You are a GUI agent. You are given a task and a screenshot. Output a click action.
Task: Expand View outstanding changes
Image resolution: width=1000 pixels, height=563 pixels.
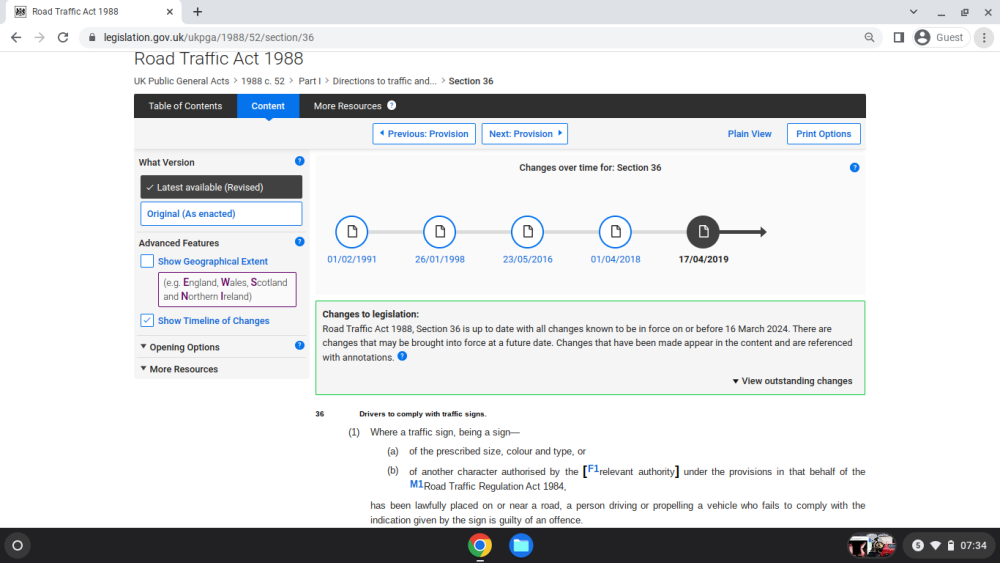792,381
